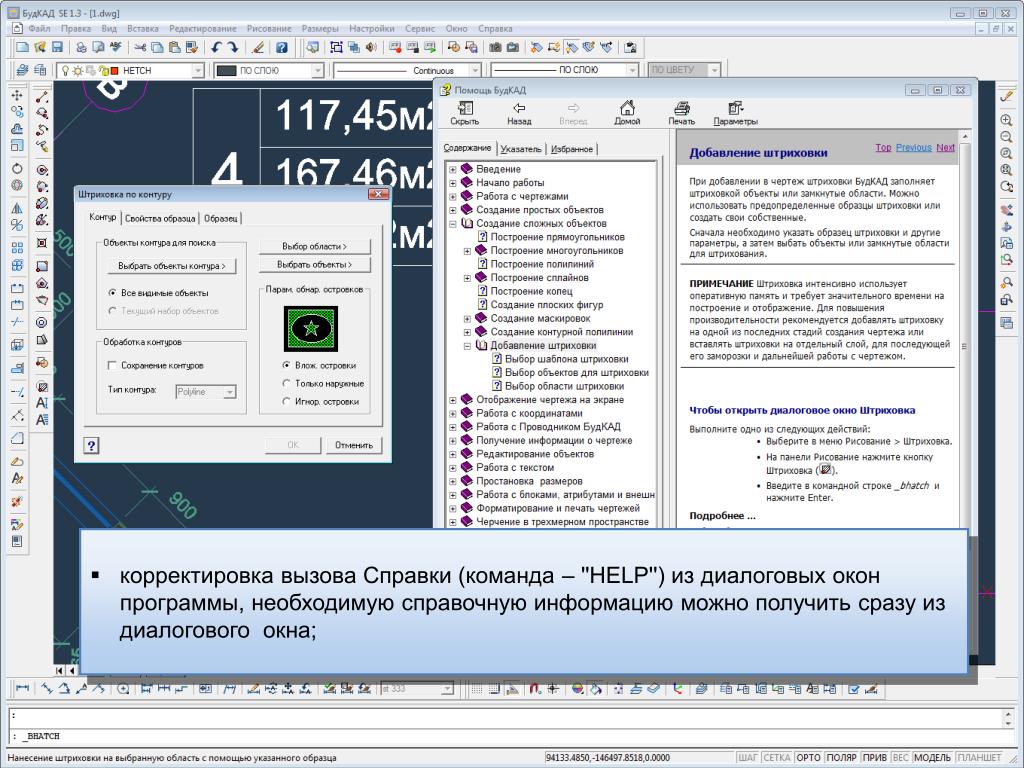Viewport: 1024px width, 768px height.
Task: Expand 'Работа с текстом' tree node
Action: tap(453, 468)
